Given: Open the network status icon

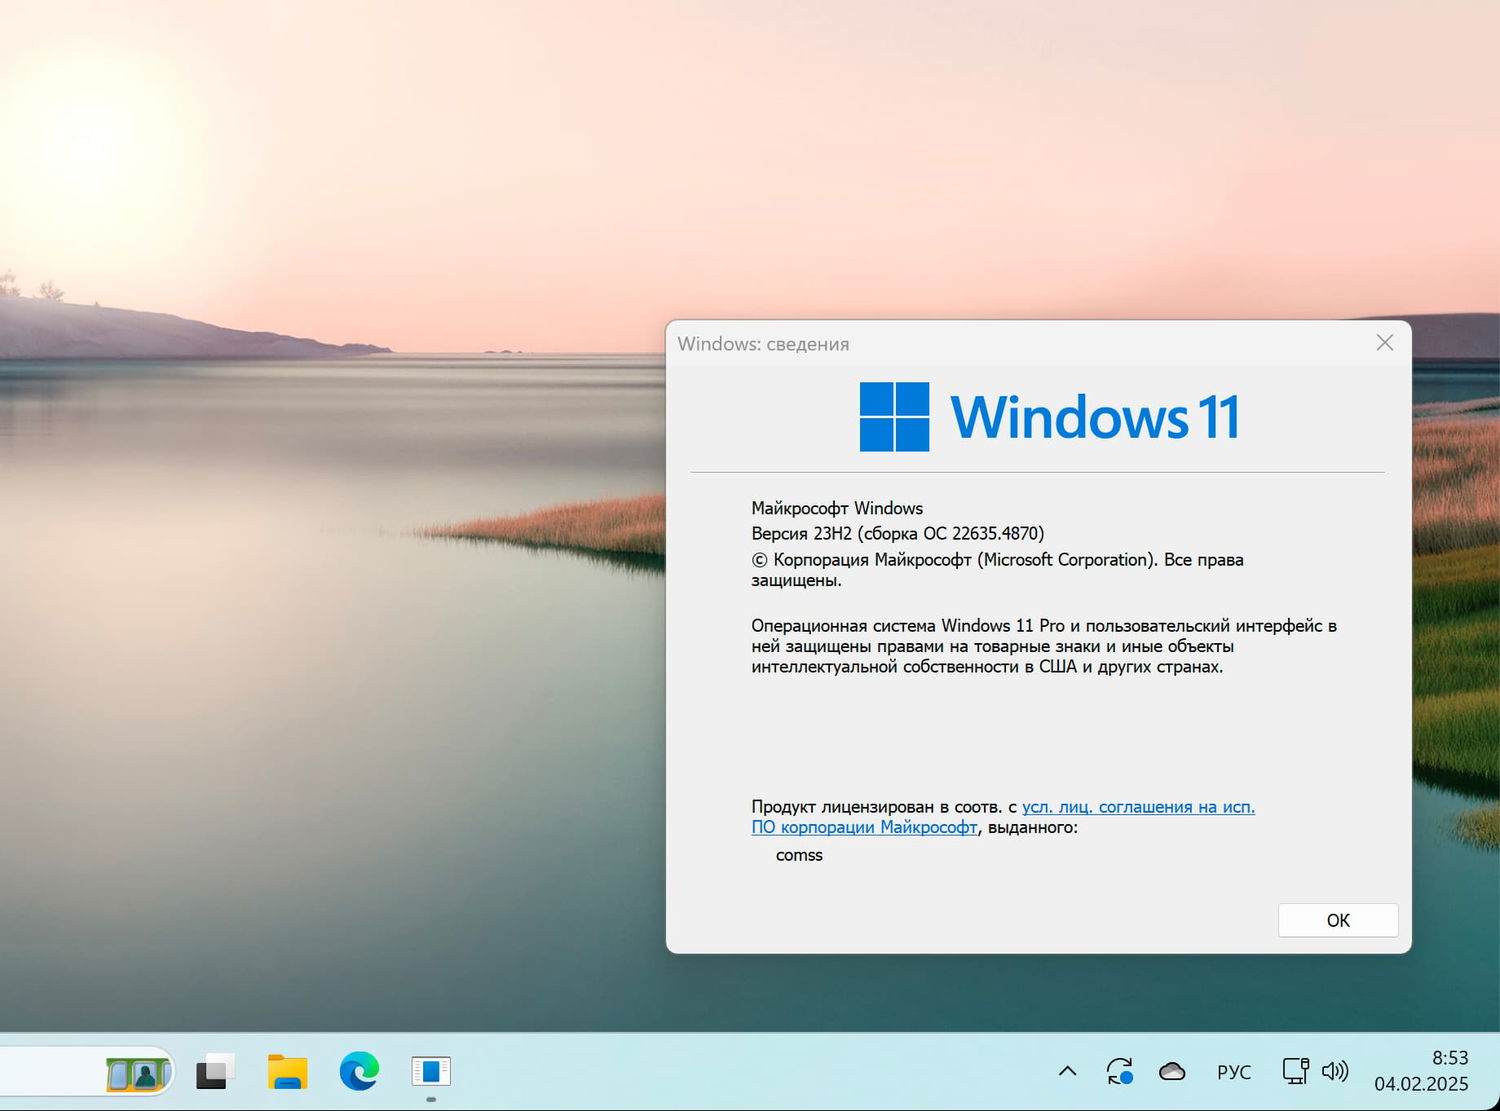Looking at the screenshot, I should click(1295, 1072).
